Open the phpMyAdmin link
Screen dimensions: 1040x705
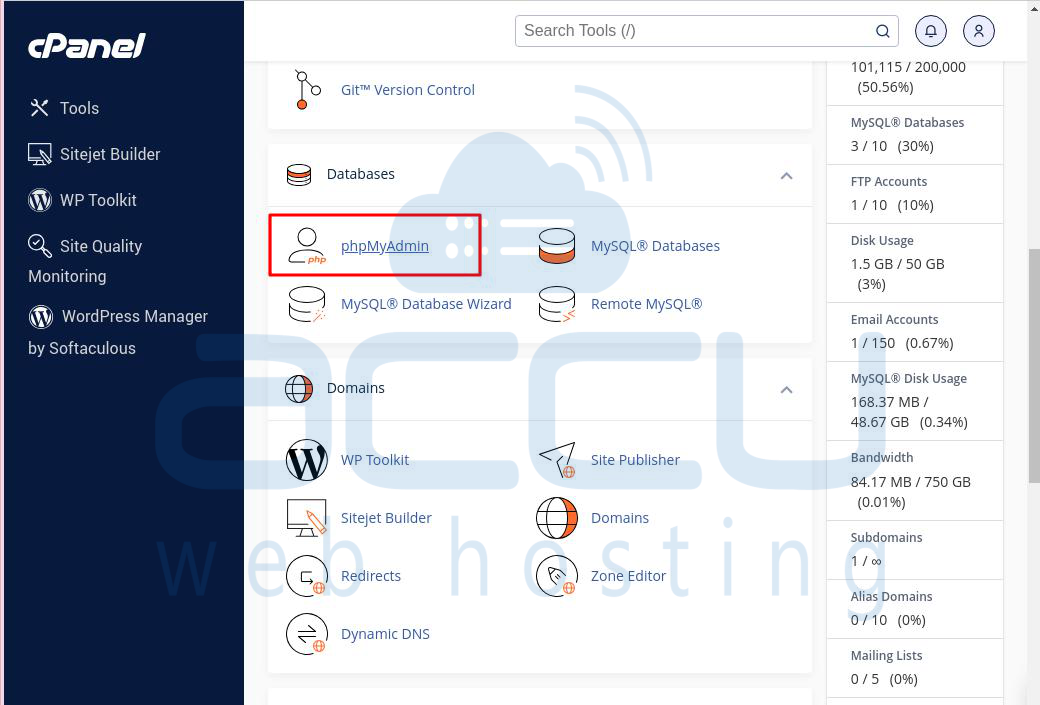pos(385,246)
